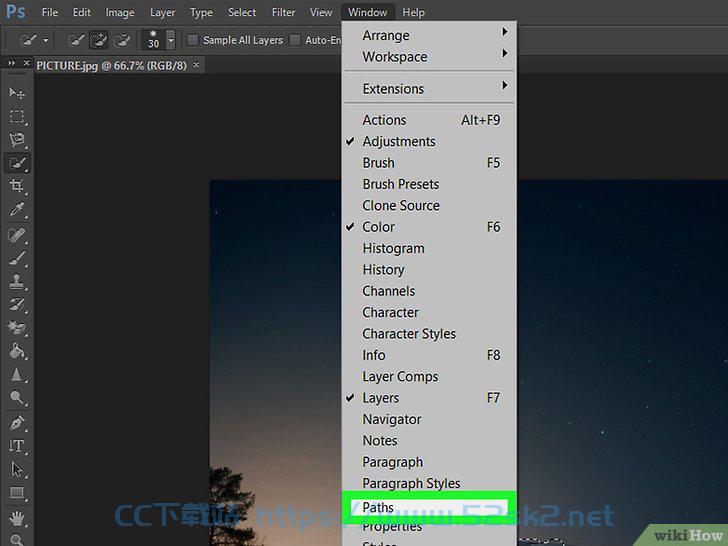This screenshot has height=546, width=728.
Task: Open the Help menu
Action: pyautogui.click(x=413, y=13)
